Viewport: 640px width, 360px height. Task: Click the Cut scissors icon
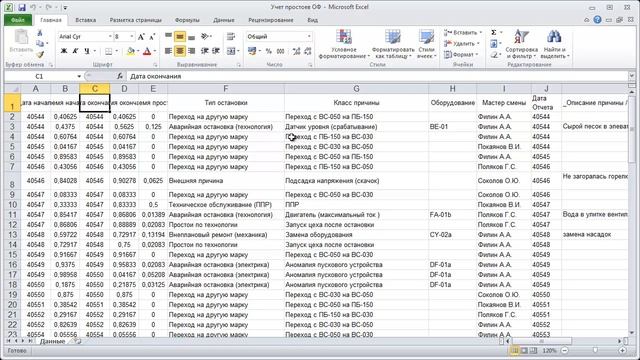coord(40,33)
